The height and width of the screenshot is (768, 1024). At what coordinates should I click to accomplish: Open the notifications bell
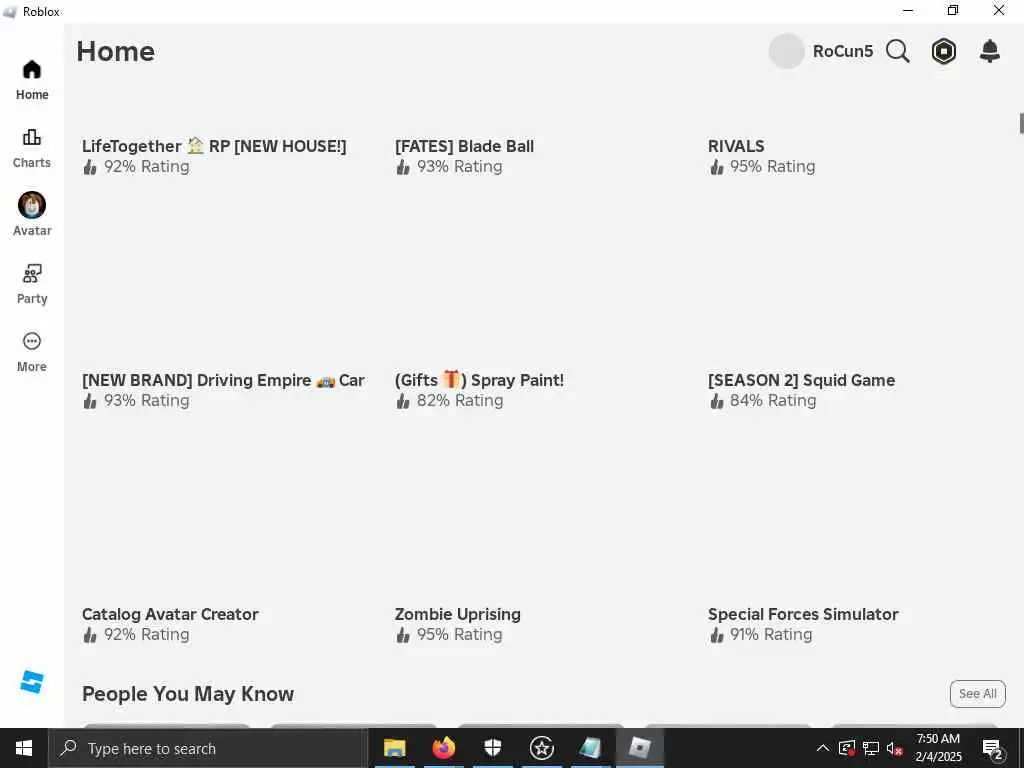click(x=990, y=51)
